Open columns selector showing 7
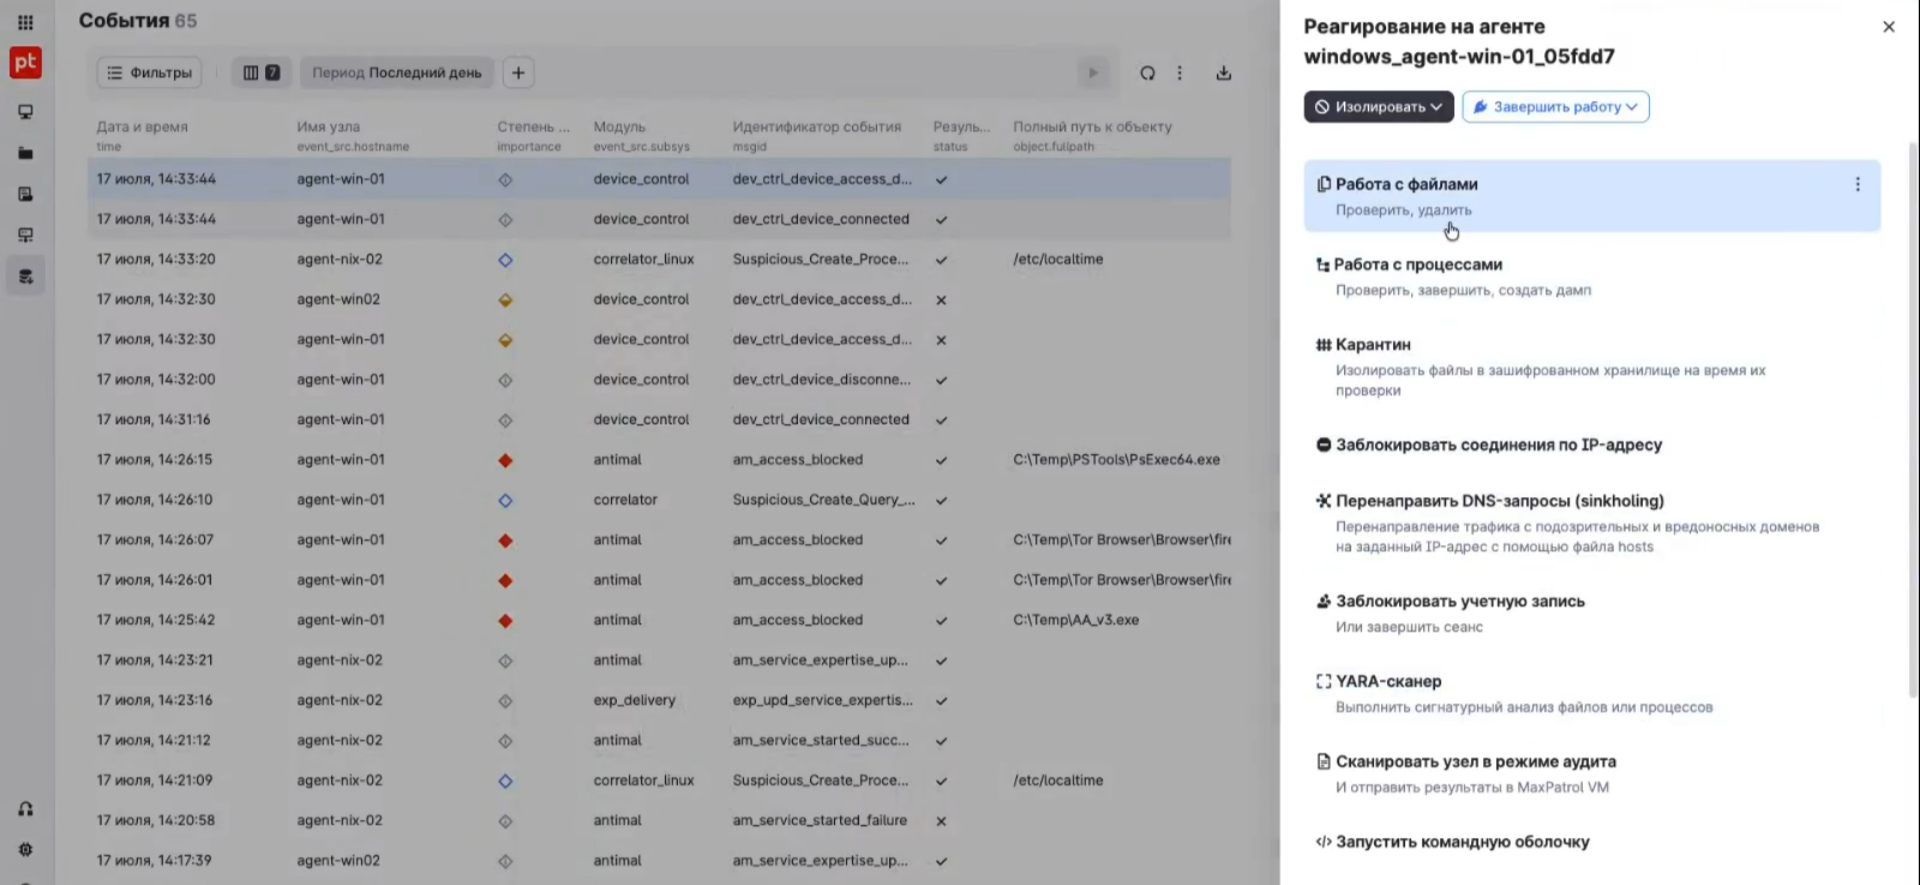The image size is (1920, 885). point(261,73)
